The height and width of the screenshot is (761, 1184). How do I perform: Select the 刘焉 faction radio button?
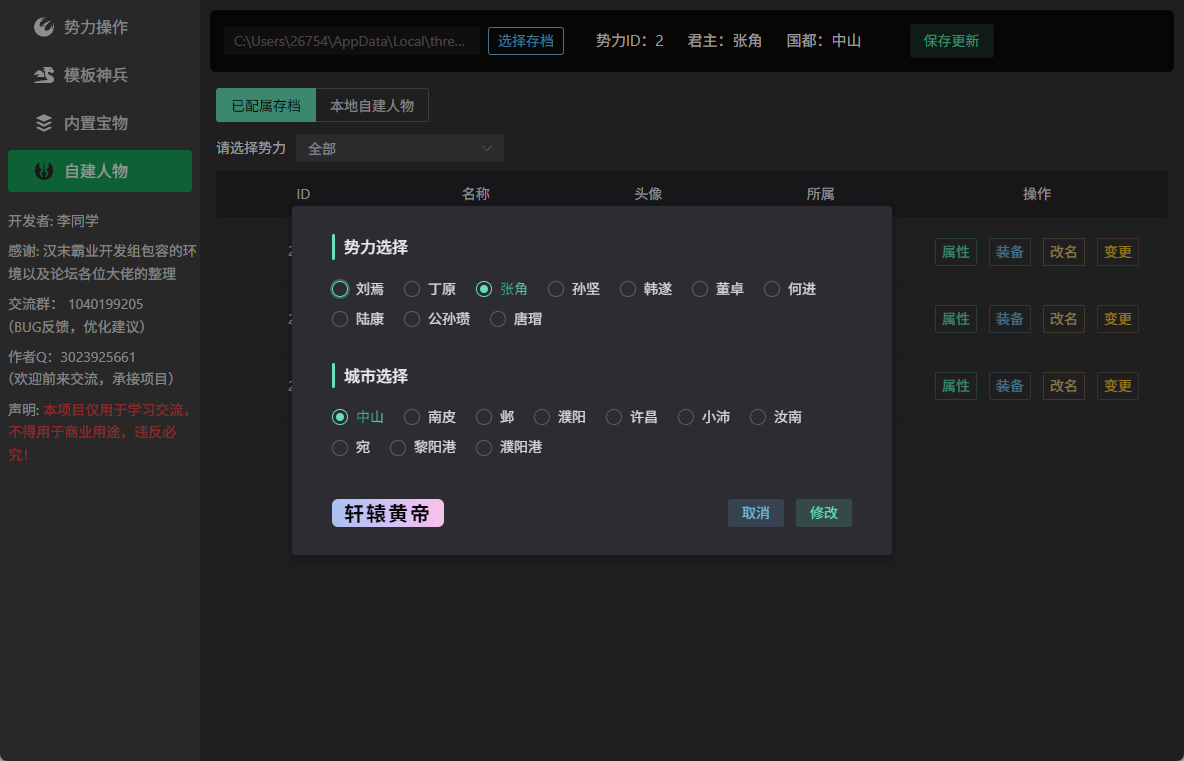coord(340,289)
